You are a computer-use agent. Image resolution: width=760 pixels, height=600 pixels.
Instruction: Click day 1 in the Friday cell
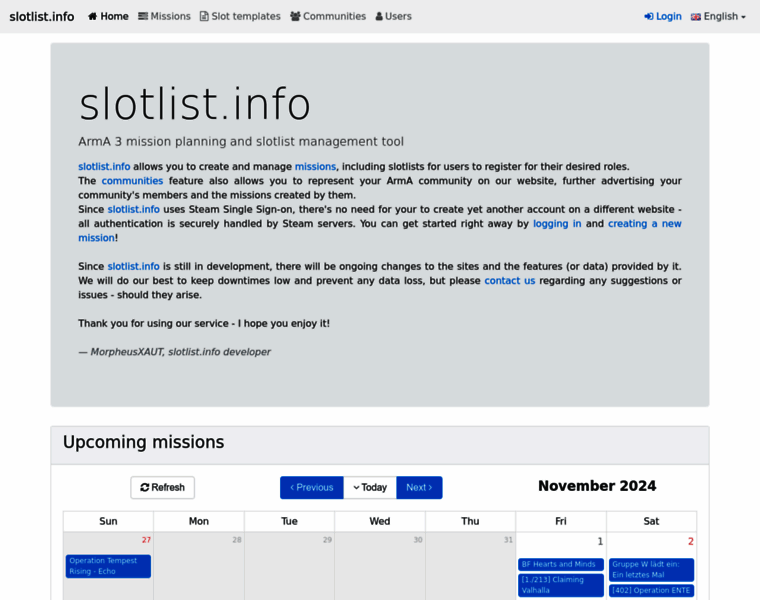click(x=600, y=541)
